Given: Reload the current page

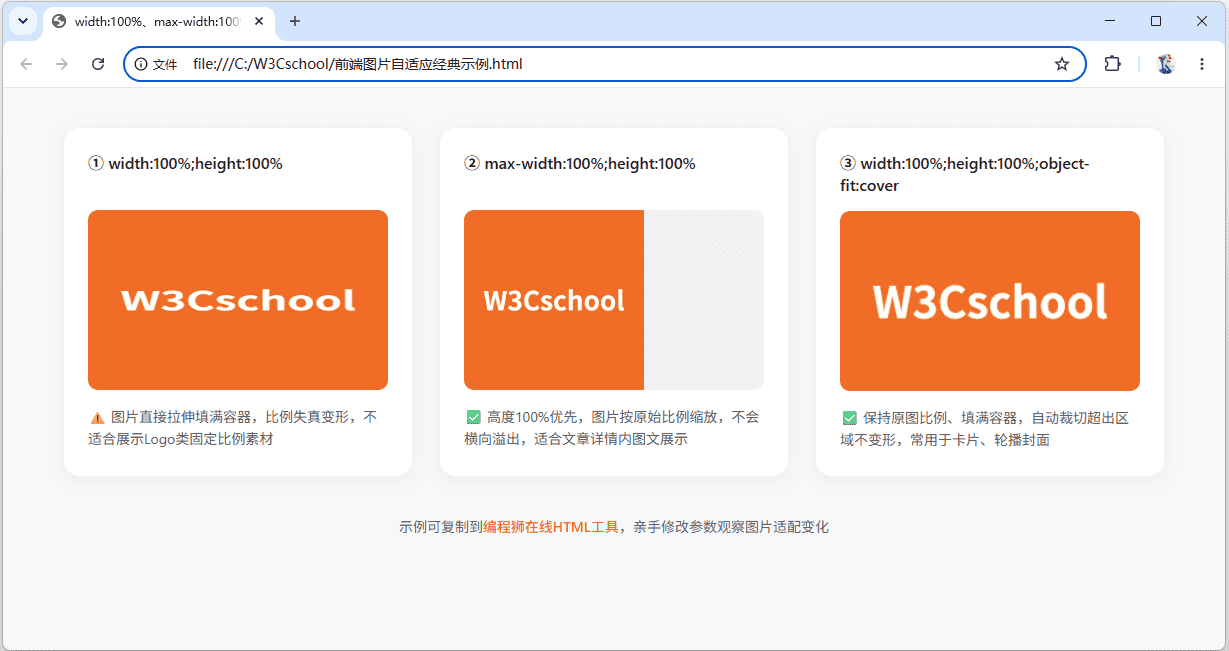Looking at the screenshot, I should click(98, 64).
